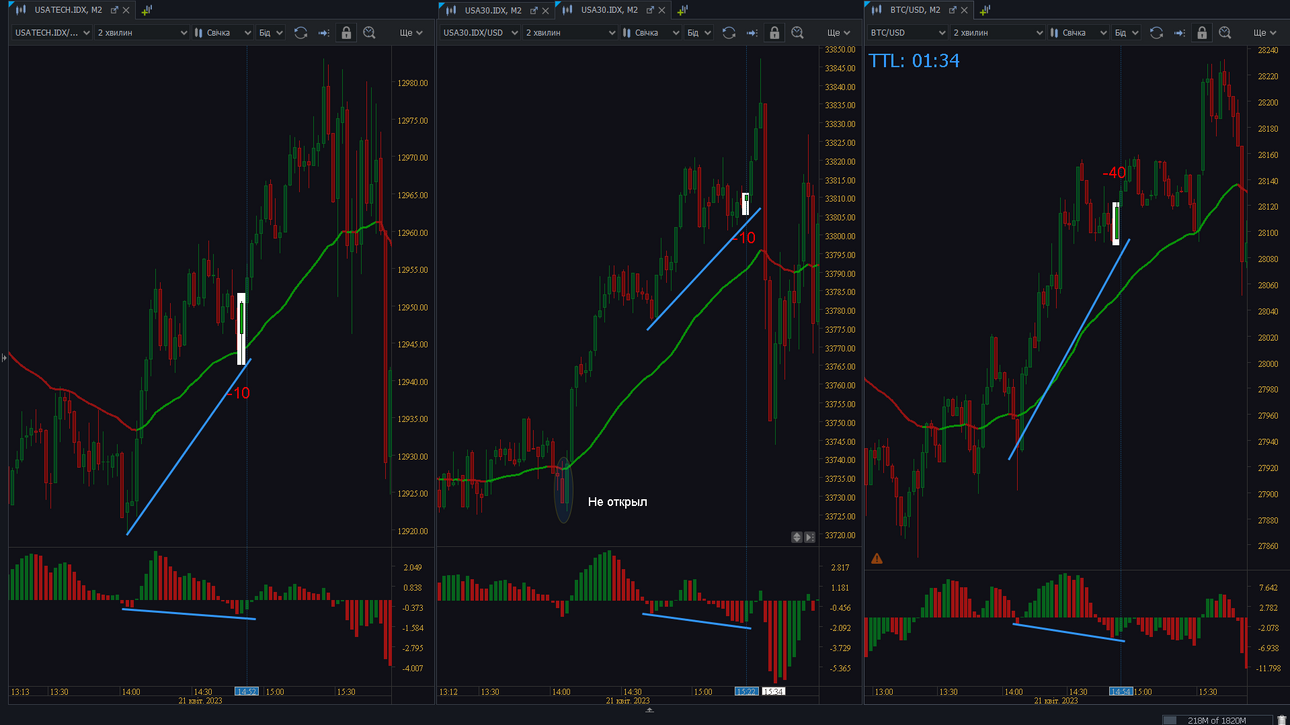Select the -40 label on BTC/USD chart

(1114, 173)
